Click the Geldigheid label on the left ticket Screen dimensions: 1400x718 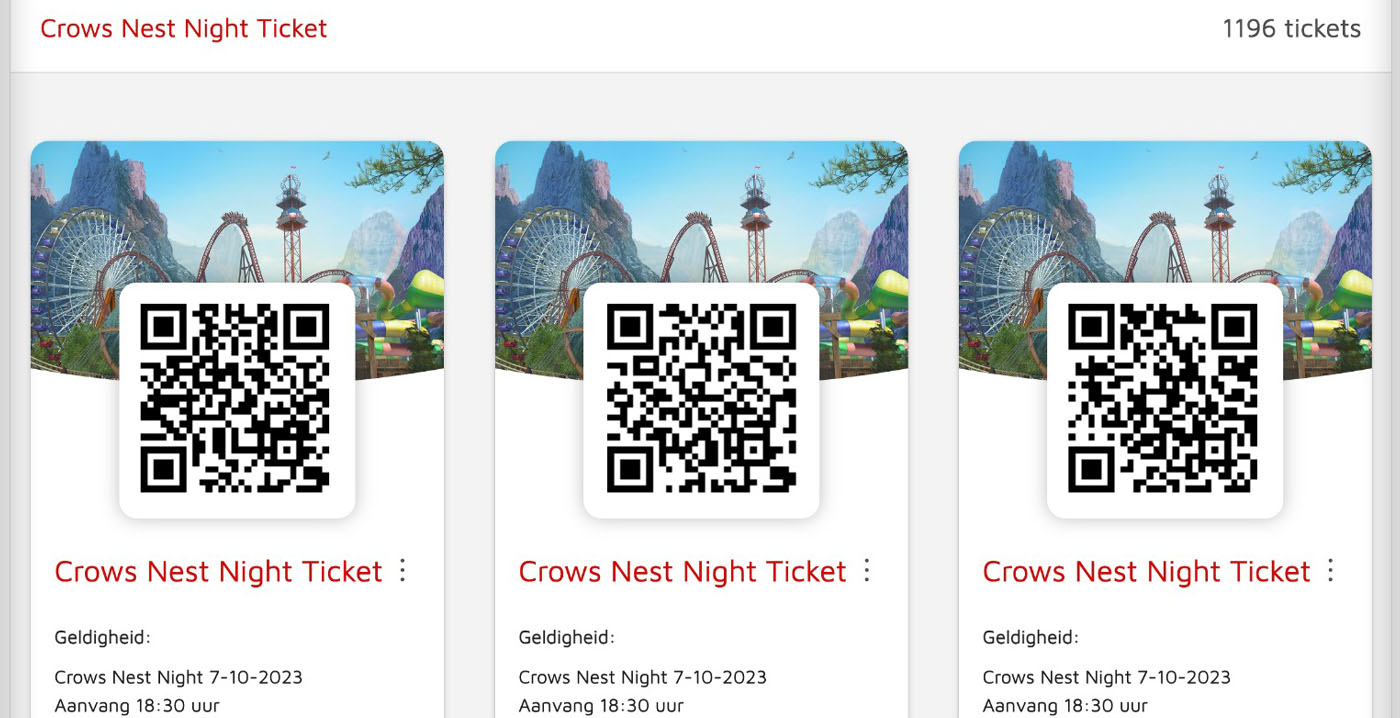[x=102, y=638]
